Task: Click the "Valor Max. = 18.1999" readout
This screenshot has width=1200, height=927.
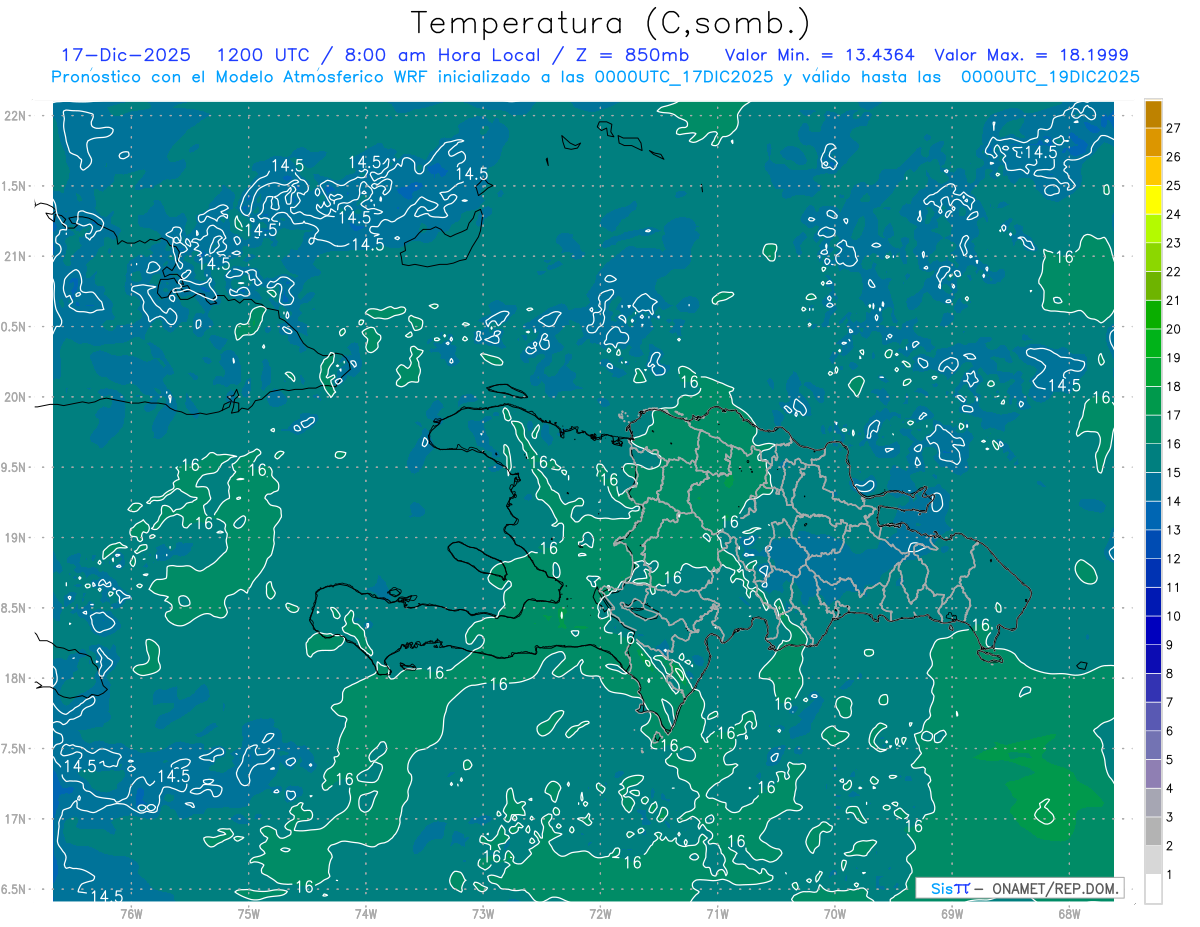Action: coord(1032,55)
